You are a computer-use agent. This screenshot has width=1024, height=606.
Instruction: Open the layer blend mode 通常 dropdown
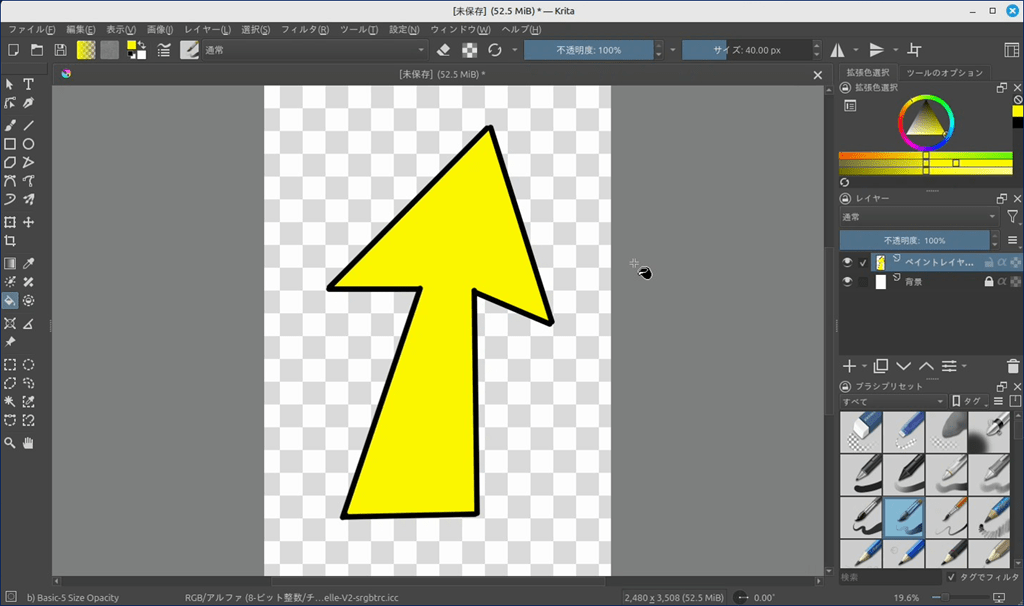point(918,217)
